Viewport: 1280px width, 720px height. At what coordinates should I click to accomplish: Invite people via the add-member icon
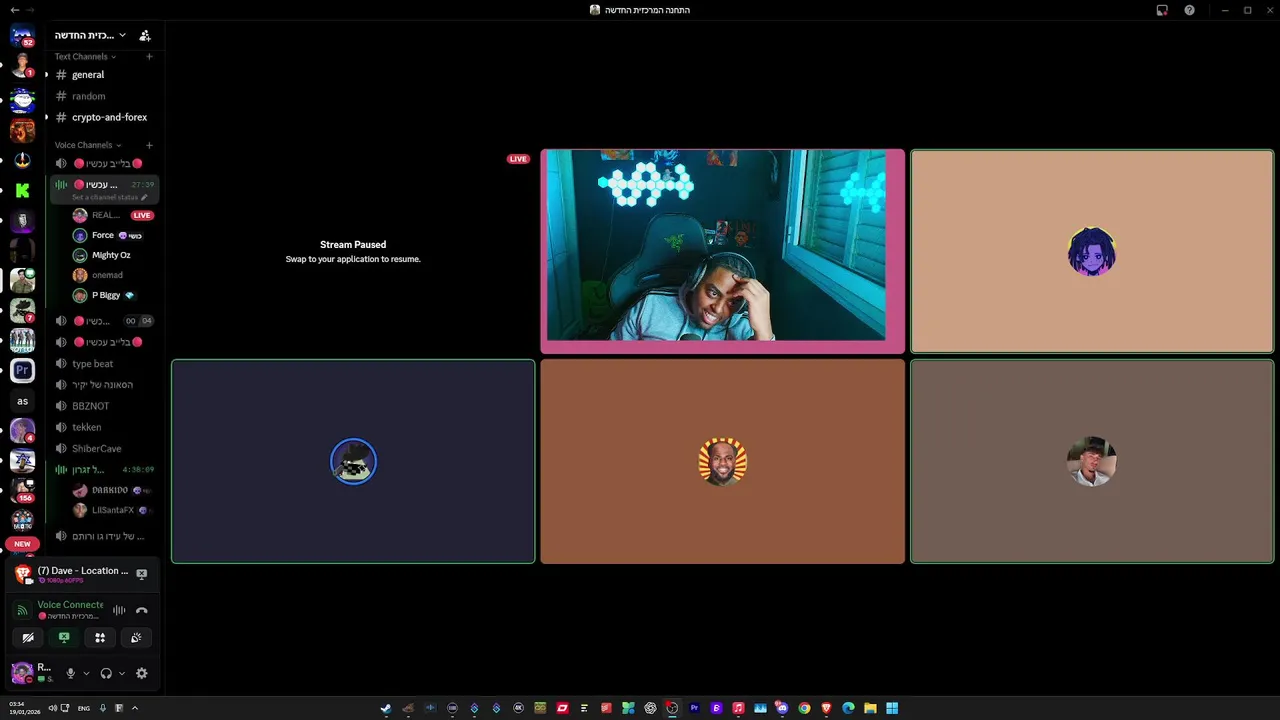coord(145,35)
